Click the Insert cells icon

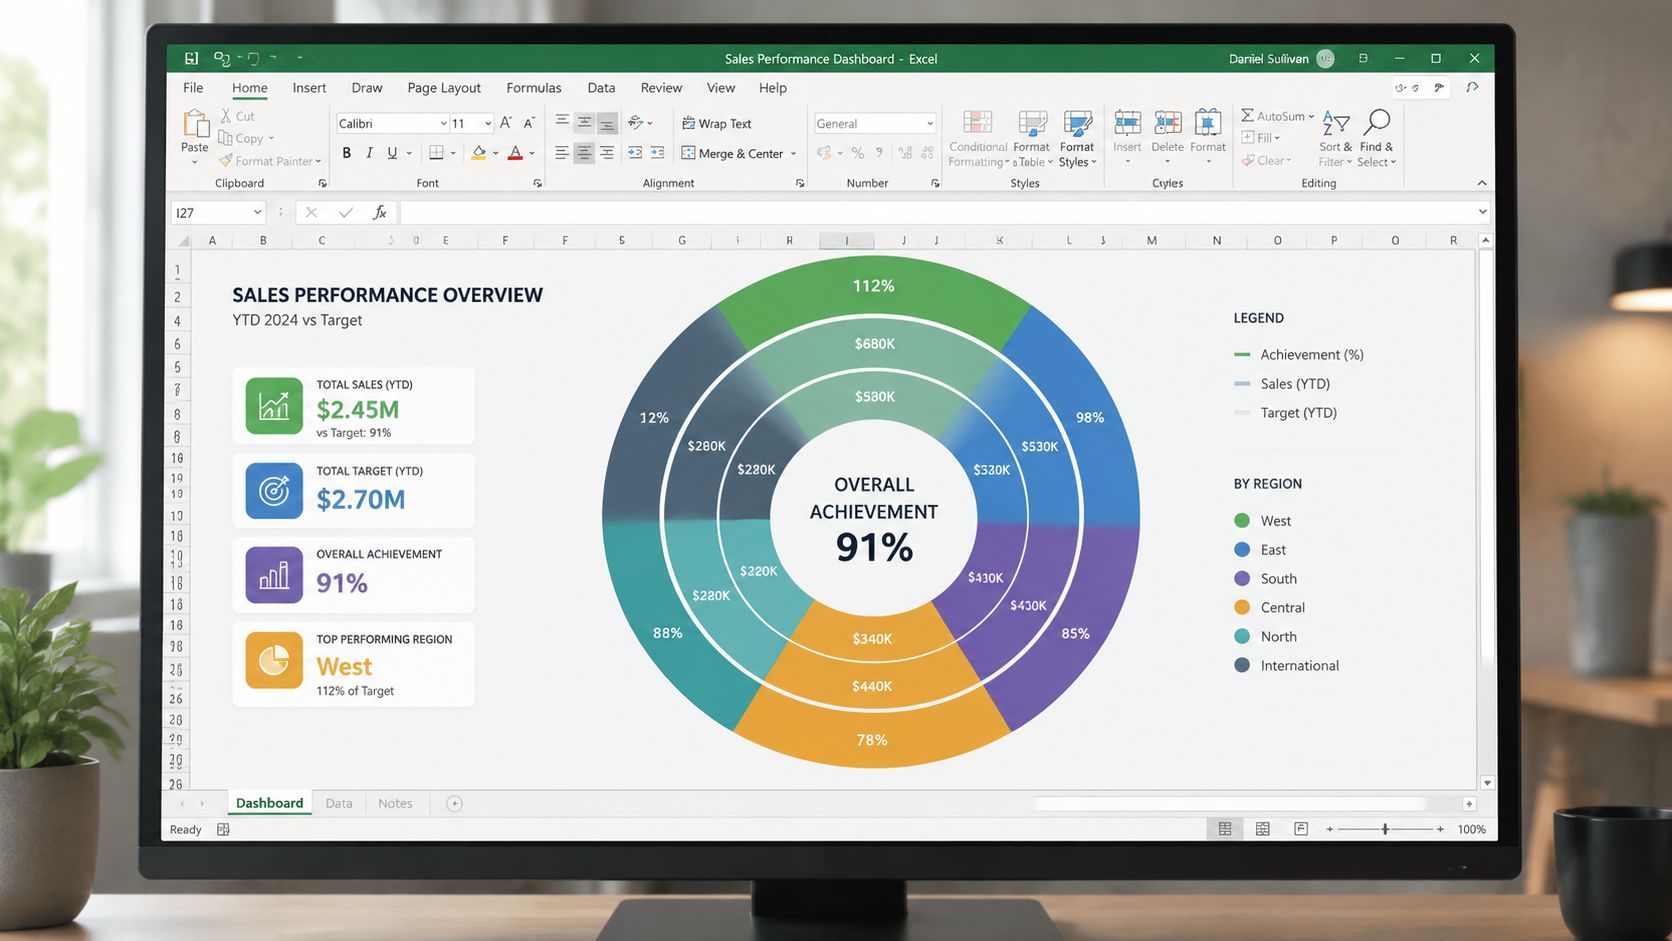pos(1127,123)
